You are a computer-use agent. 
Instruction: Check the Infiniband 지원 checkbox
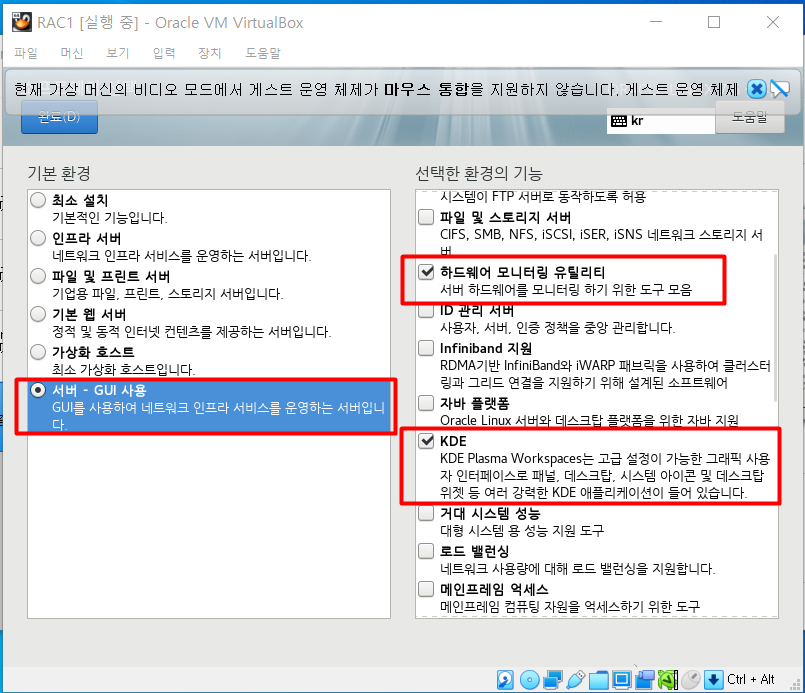coord(426,348)
